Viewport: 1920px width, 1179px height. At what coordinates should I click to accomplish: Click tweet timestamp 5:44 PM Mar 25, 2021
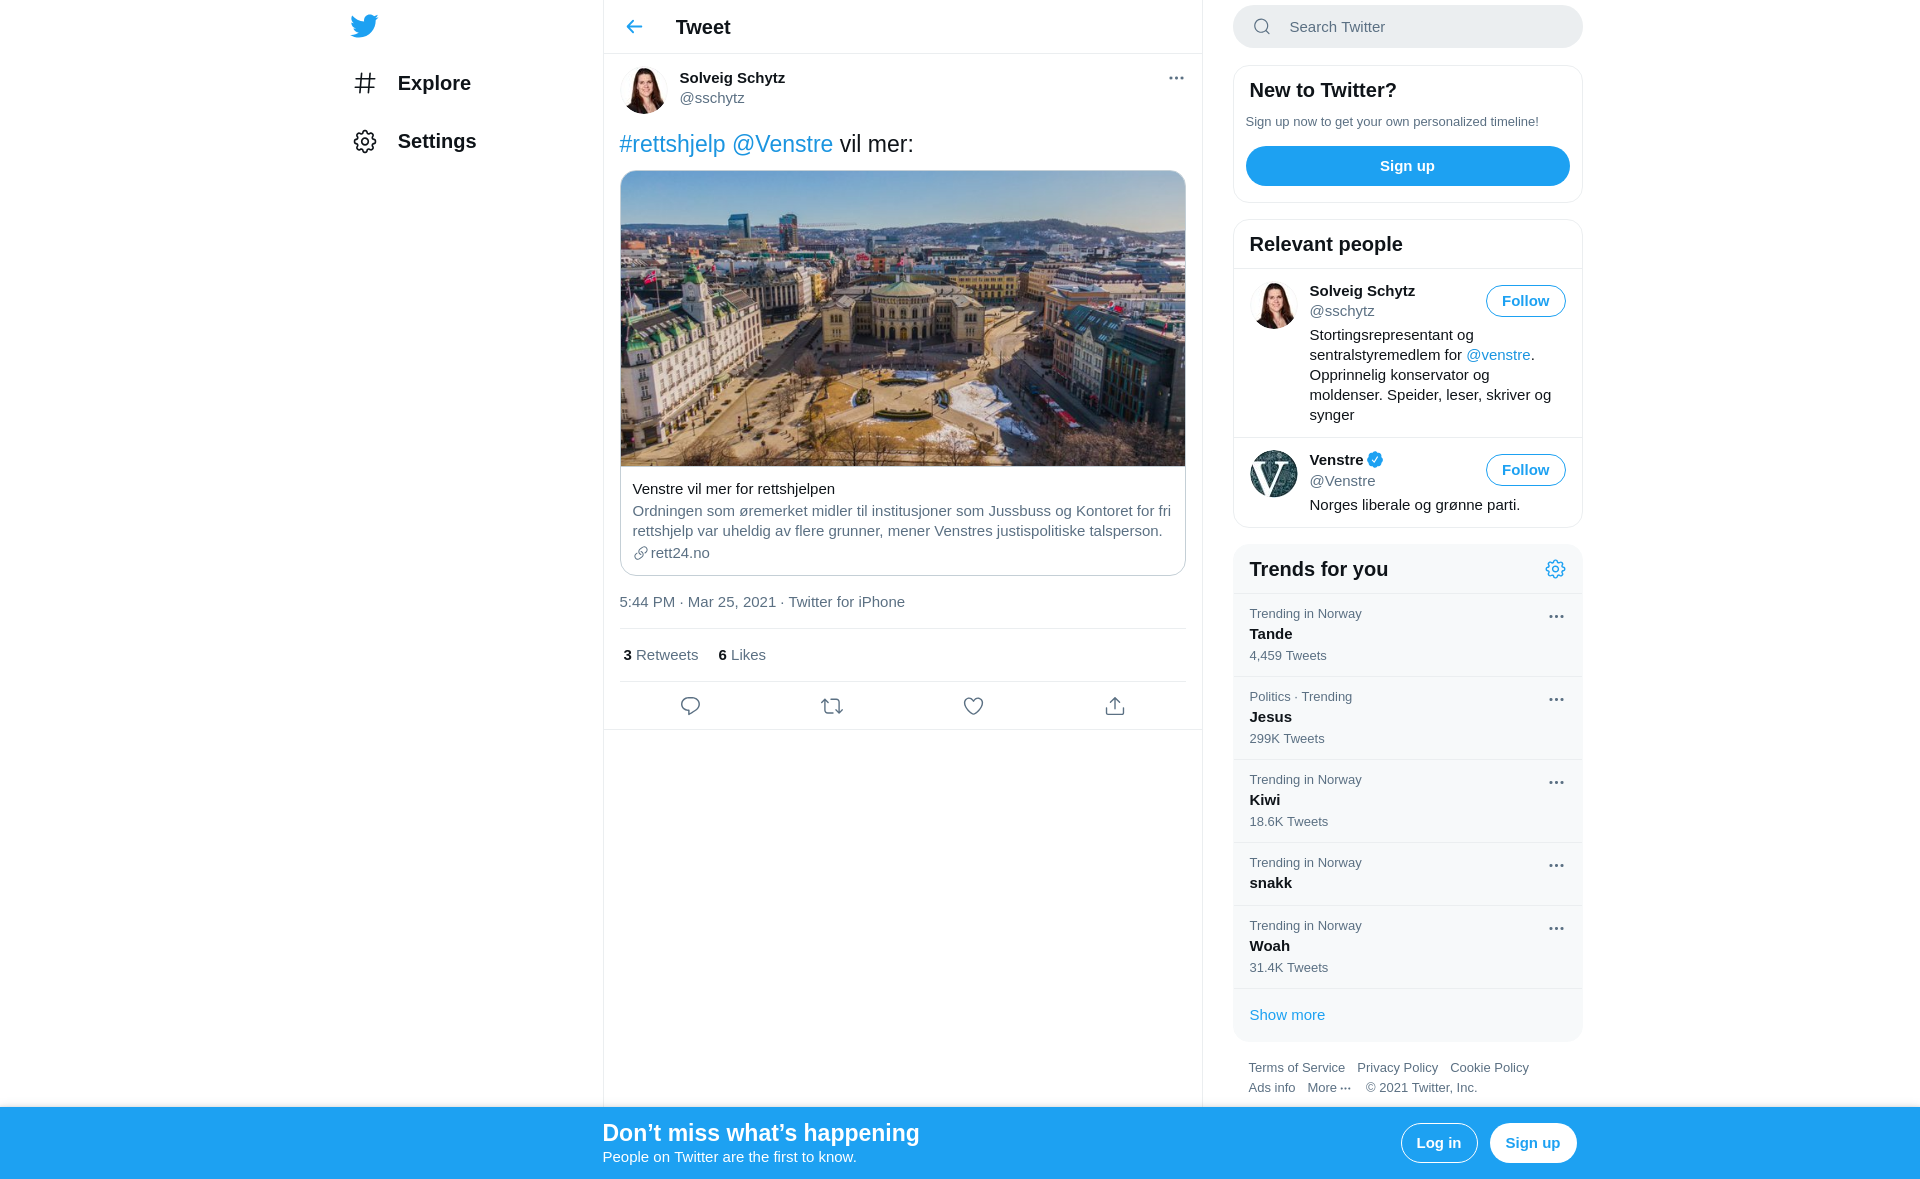click(697, 602)
